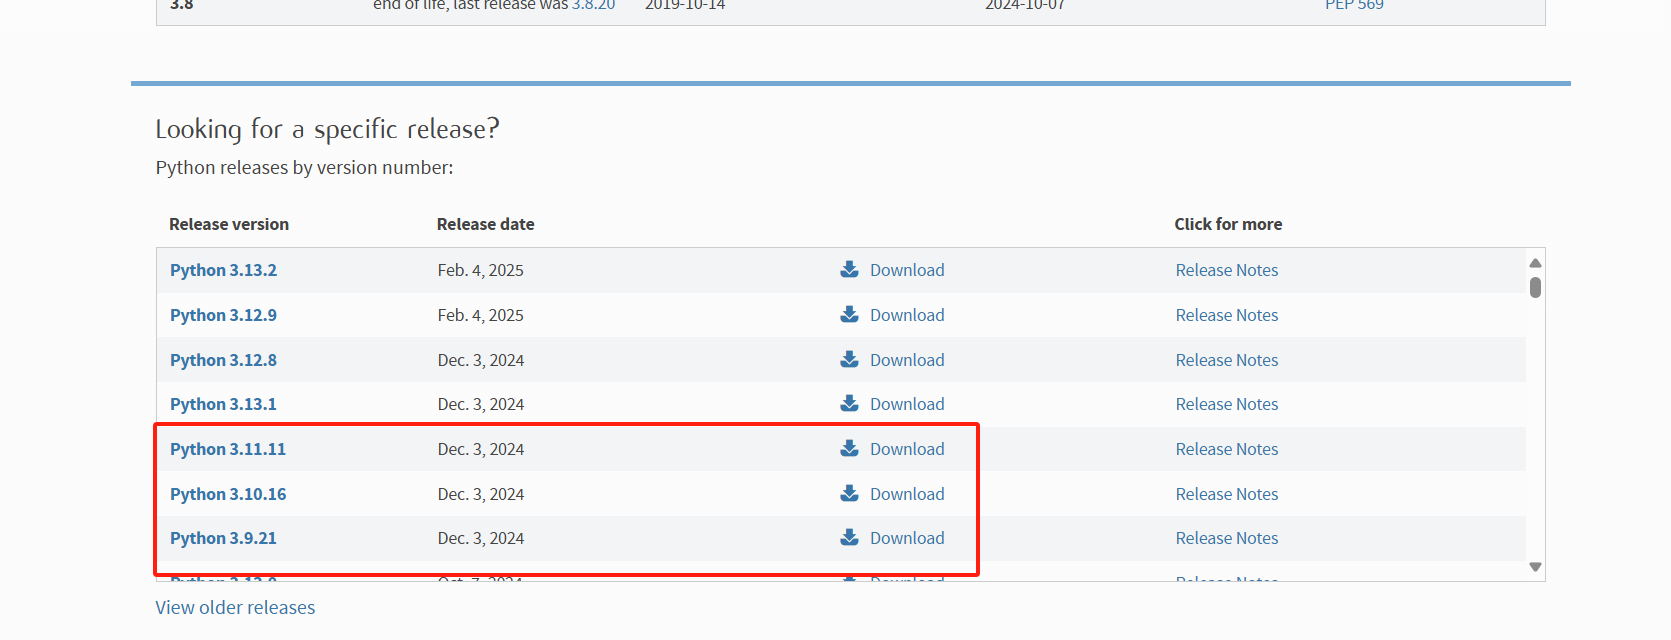Open View older releases link
The height and width of the screenshot is (640, 1671).
coord(235,608)
